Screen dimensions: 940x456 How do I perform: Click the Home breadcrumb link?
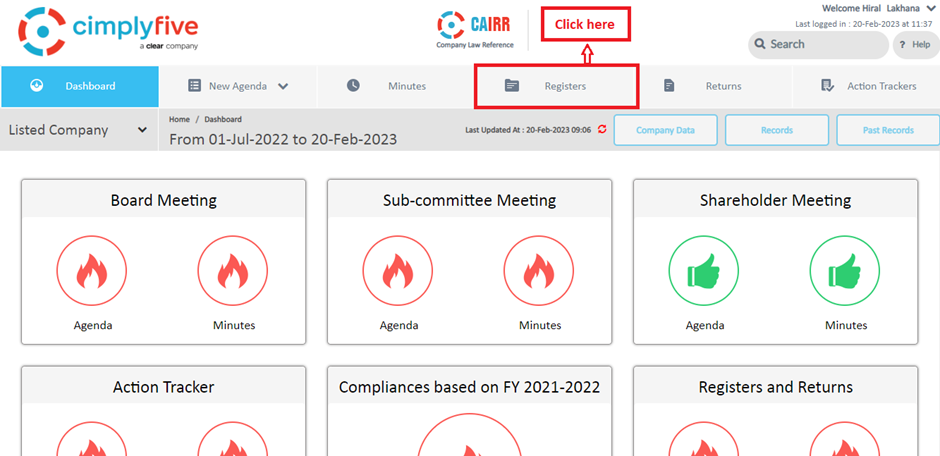point(179,119)
